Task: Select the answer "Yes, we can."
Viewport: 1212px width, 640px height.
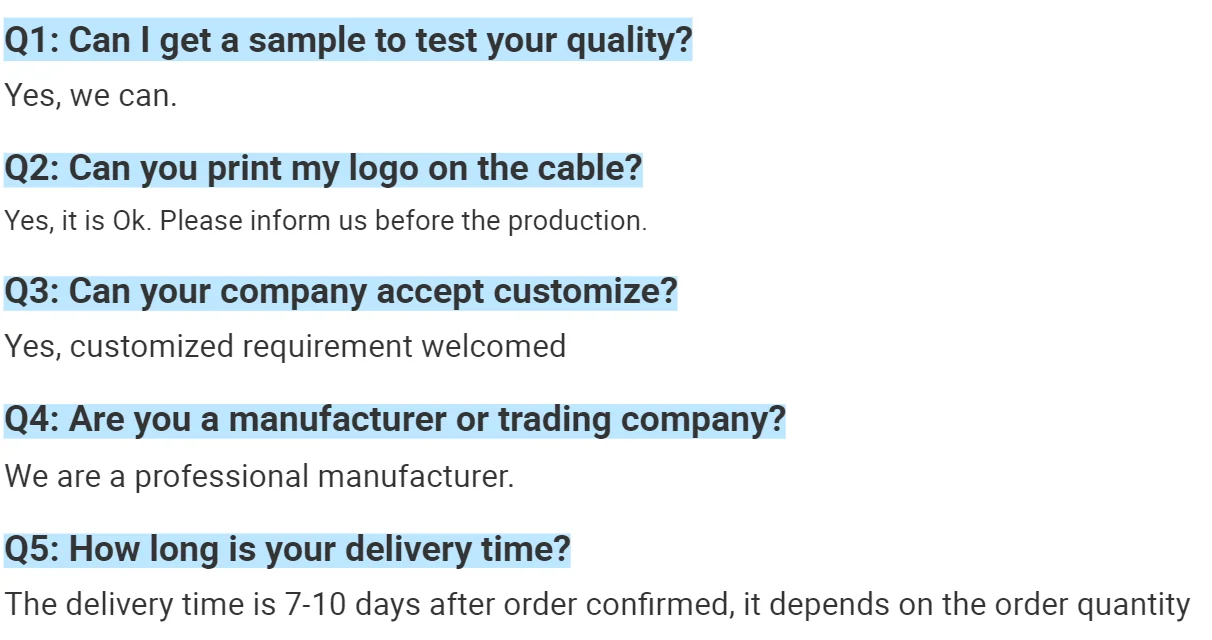Action: pos(91,96)
